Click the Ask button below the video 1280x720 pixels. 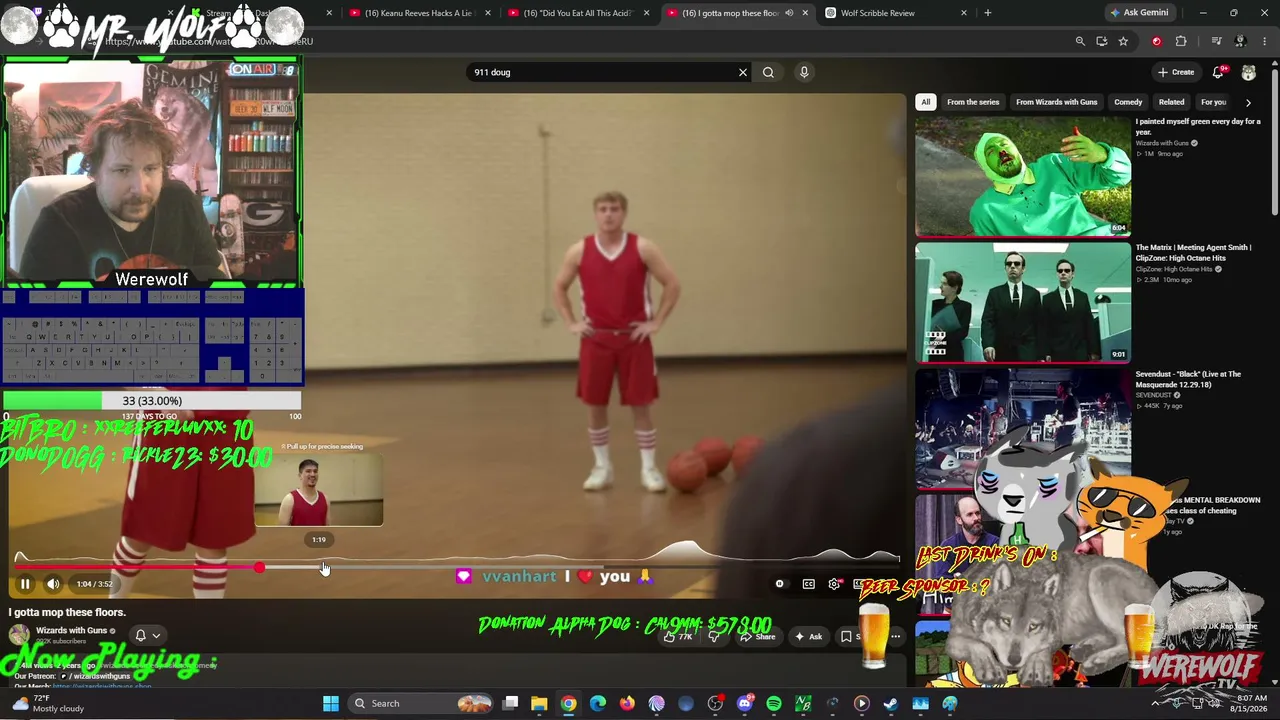coord(808,637)
